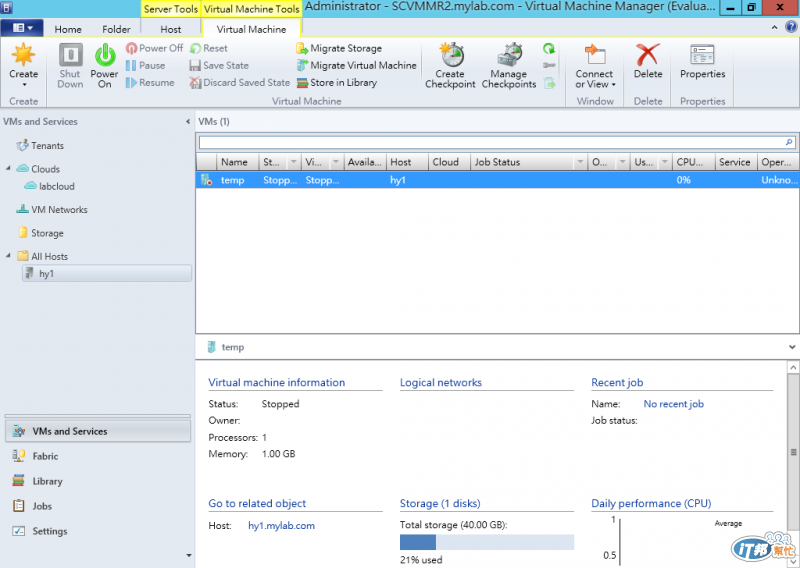This screenshot has width=800, height=568.
Task: Collapse the VMs and Services navigation pane
Action: tap(188, 121)
